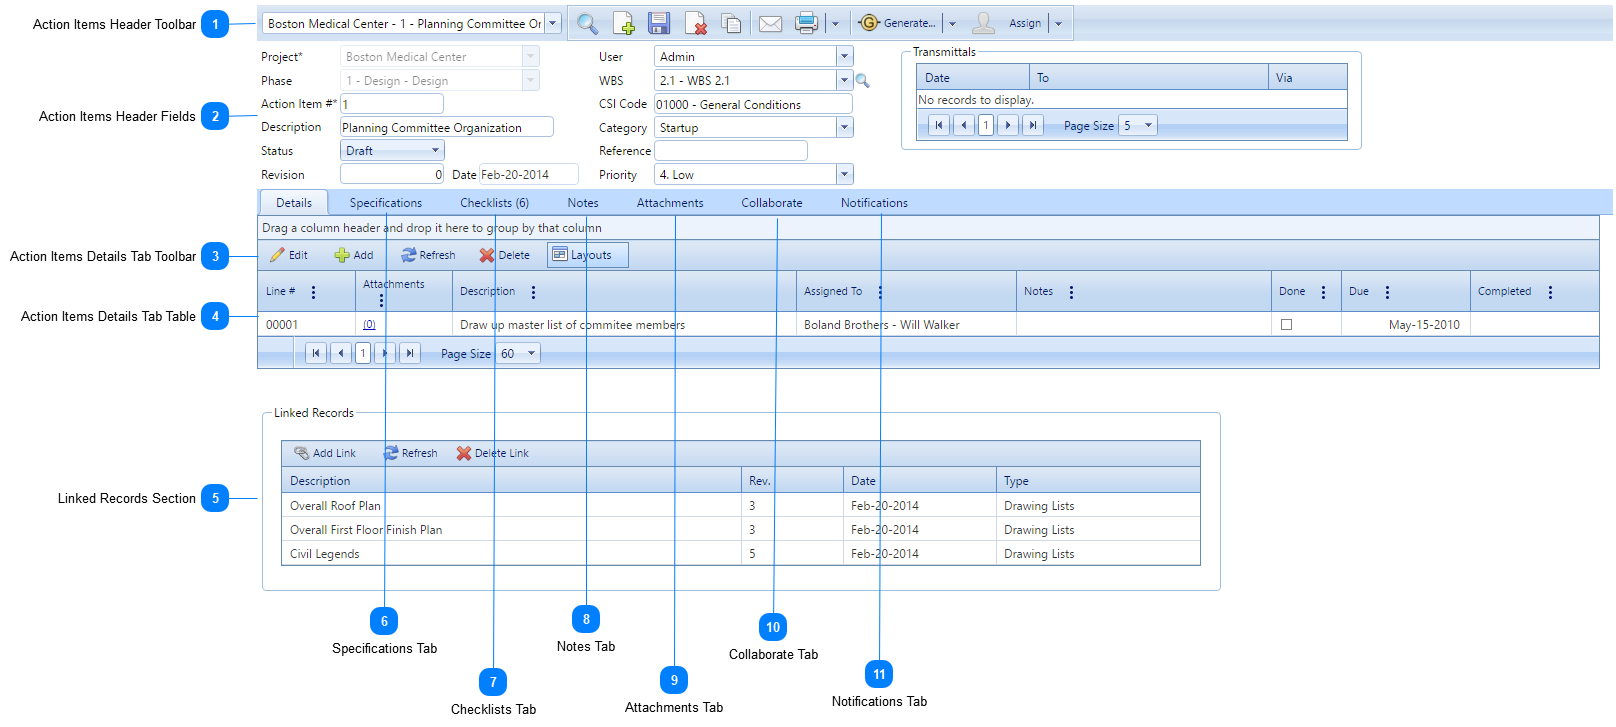Open the Checklists (6) tab

(x=494, y=202)
